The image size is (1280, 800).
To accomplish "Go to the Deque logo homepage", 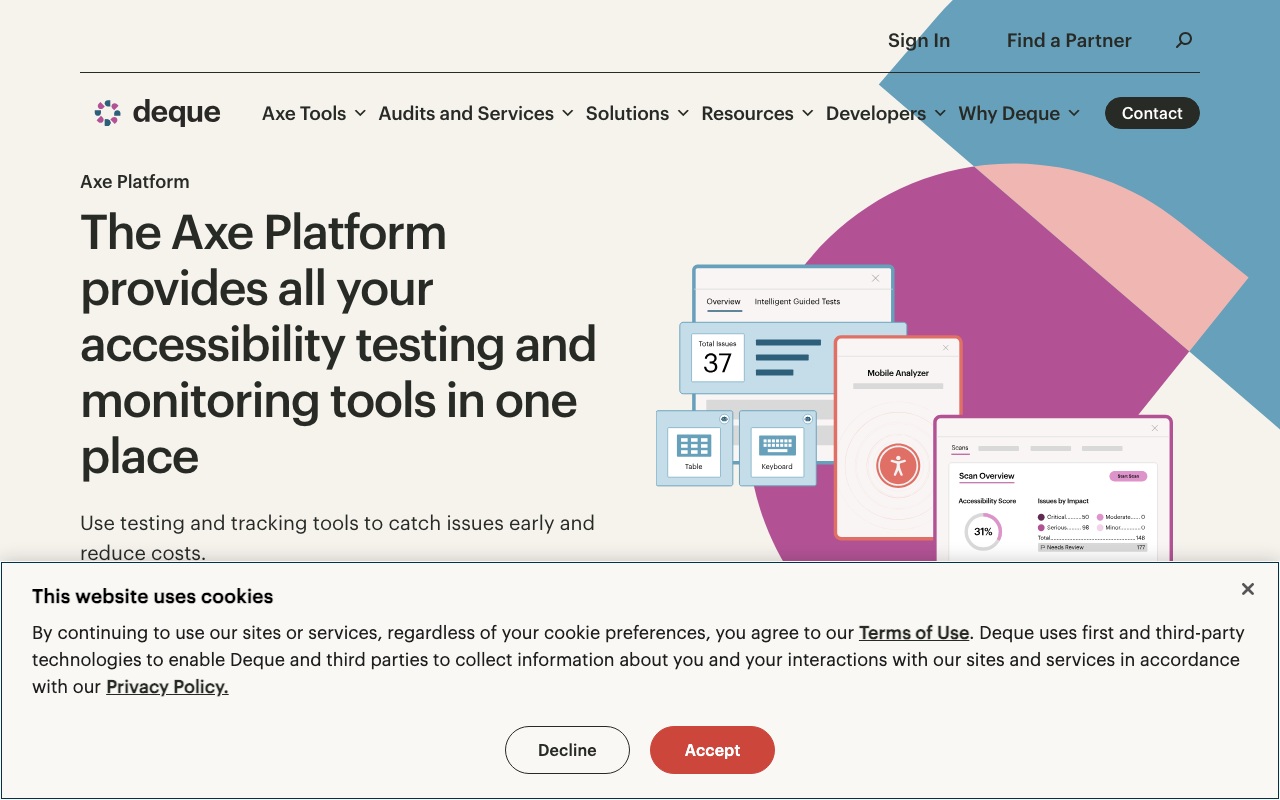I will (x=157, y=113).
